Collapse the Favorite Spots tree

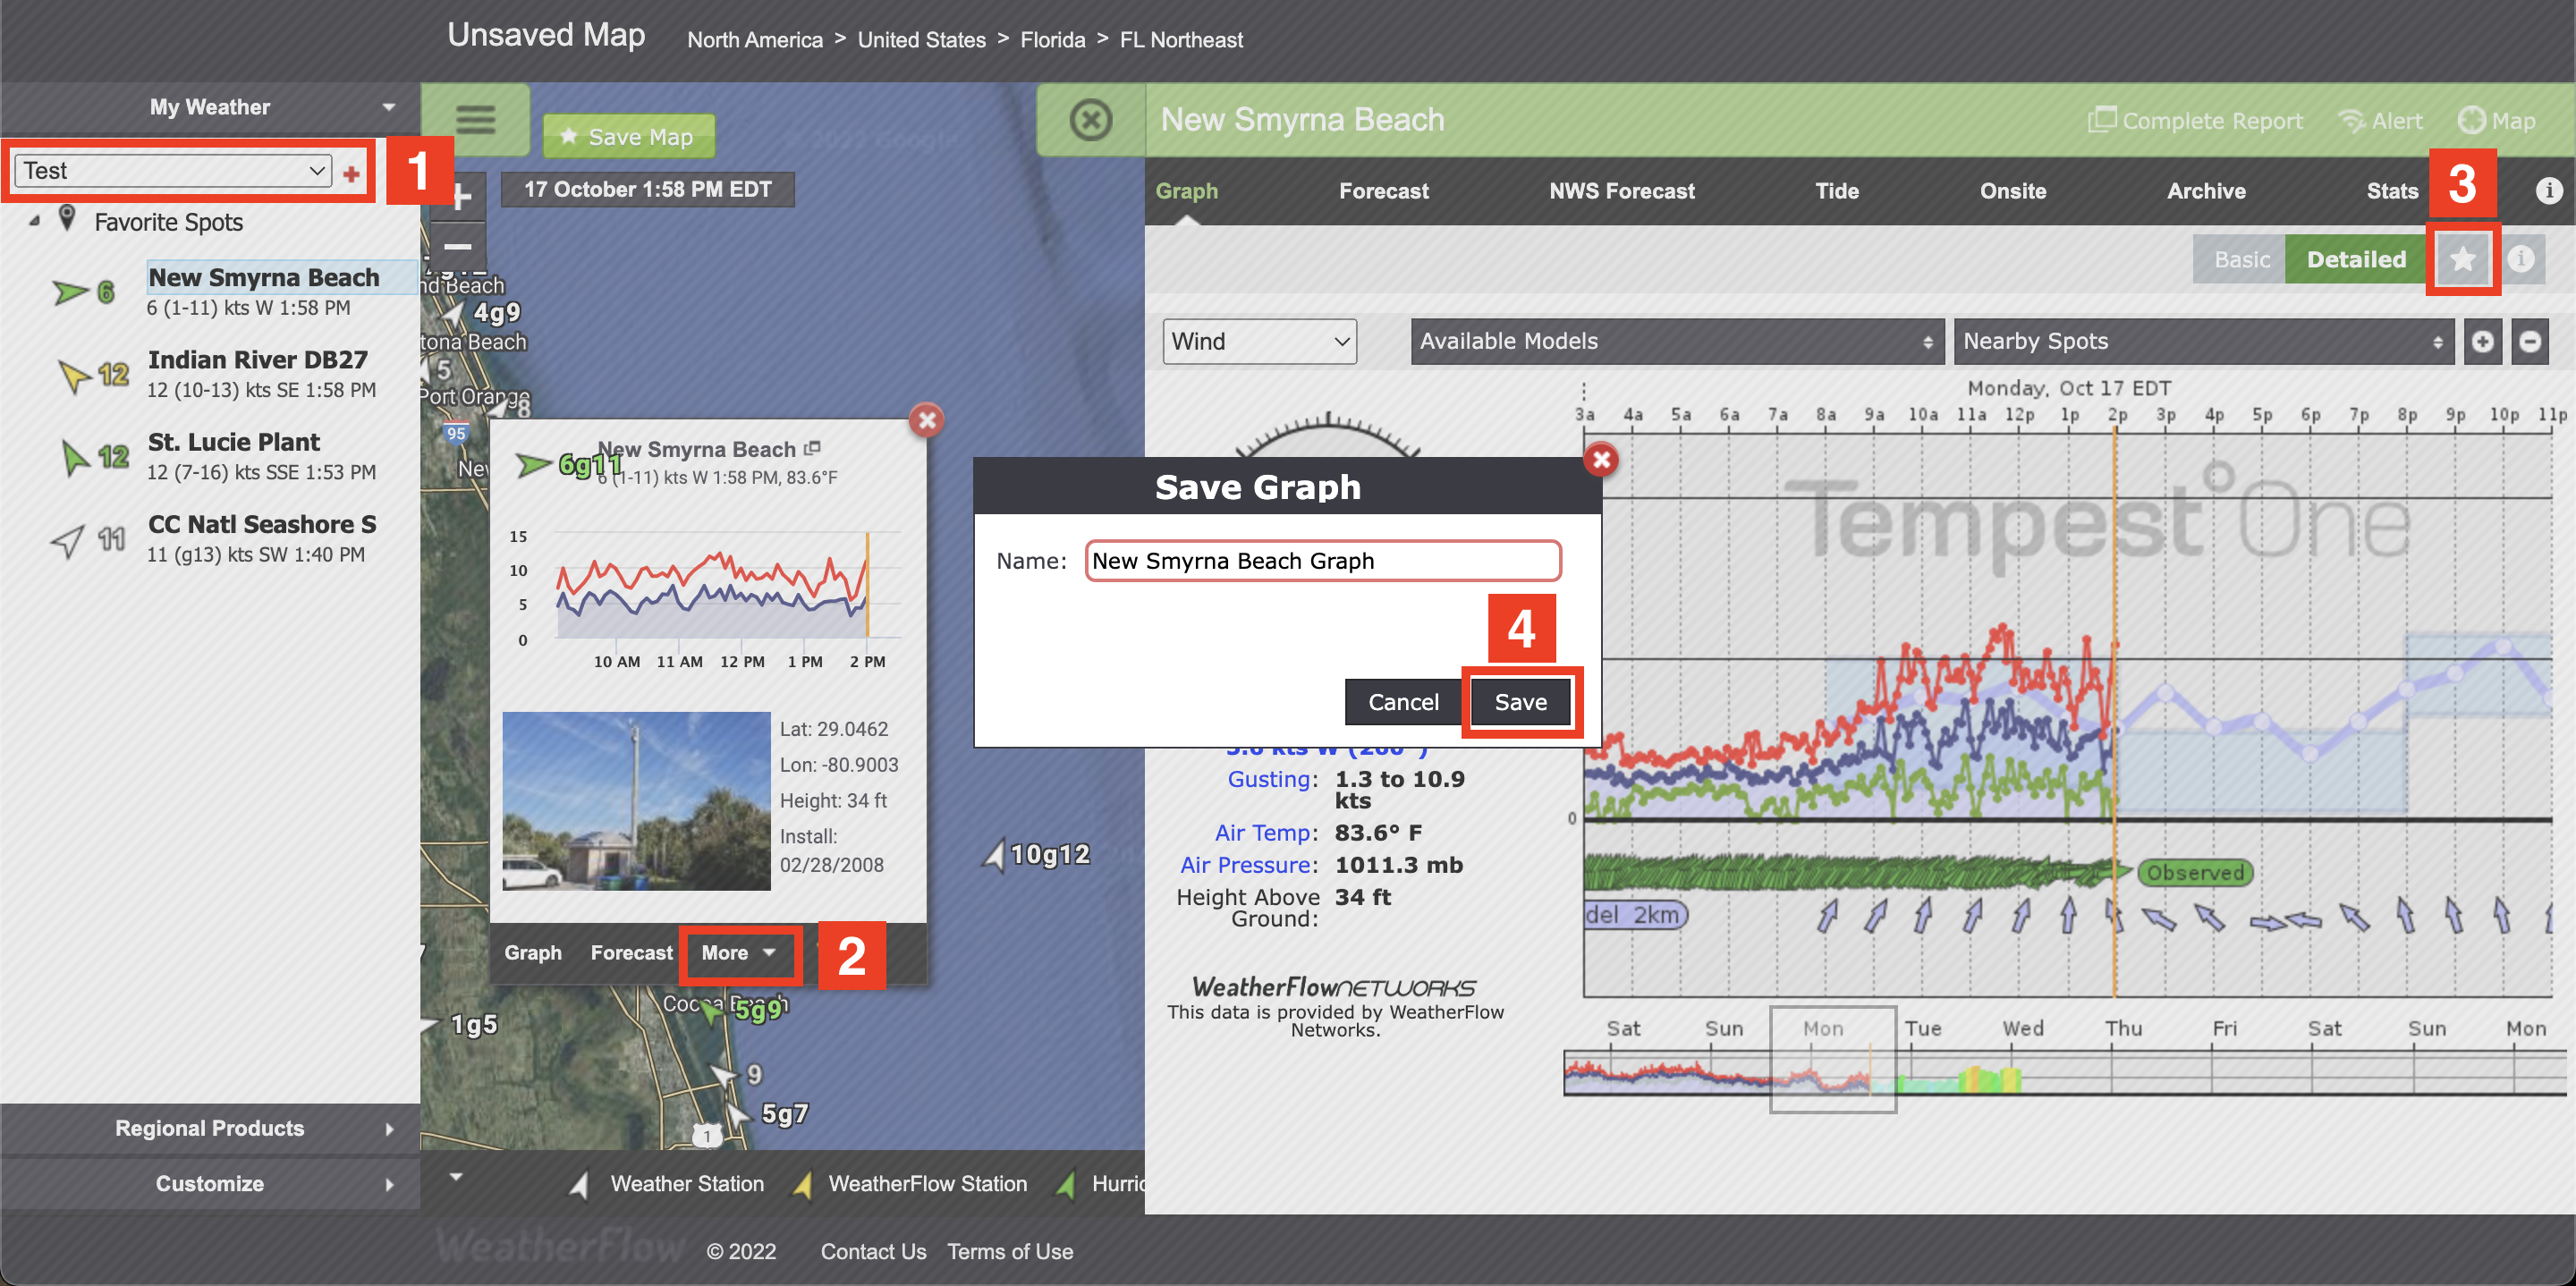pos(34,221)
